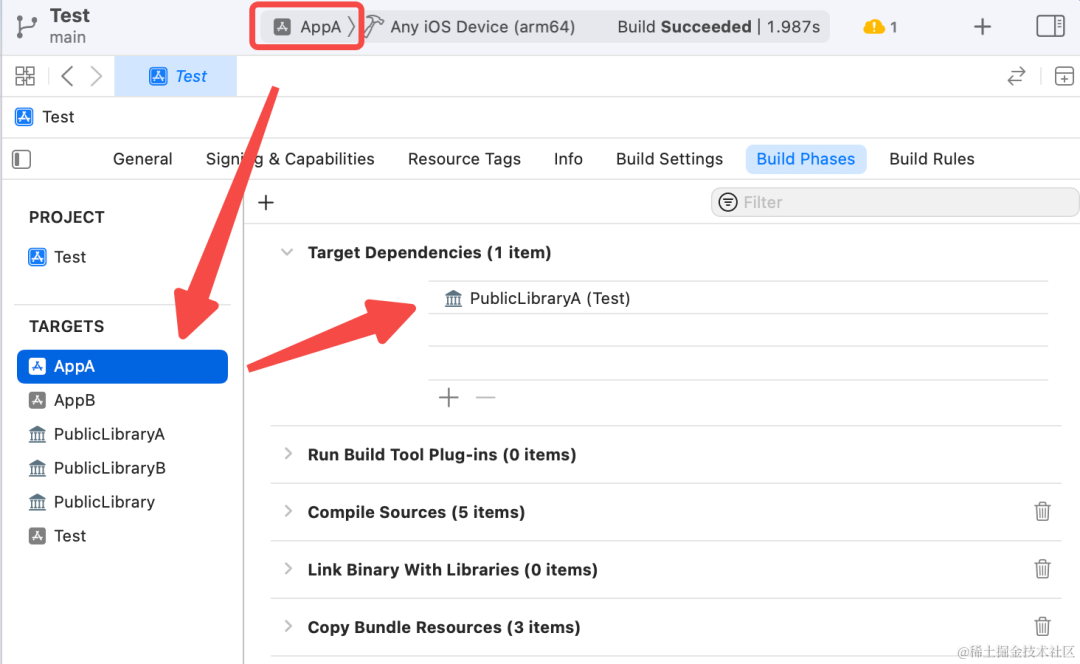
Task: Expand the Compile Sources section
Action: 288,511
